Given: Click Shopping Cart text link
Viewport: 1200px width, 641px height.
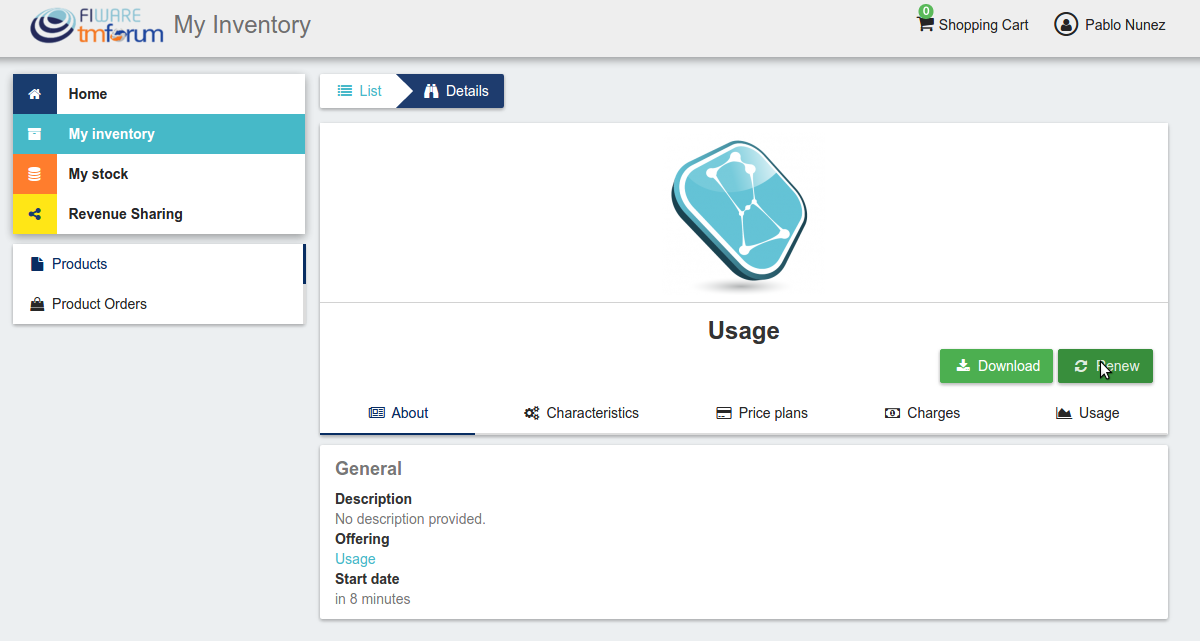Looking at the screenshot, I should [x=983, y=25].
